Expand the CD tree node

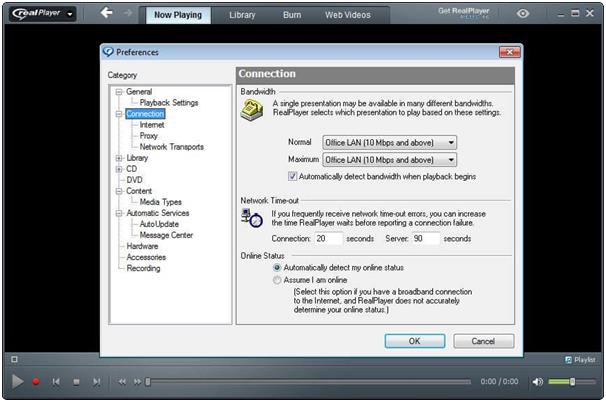click(119, 169)
